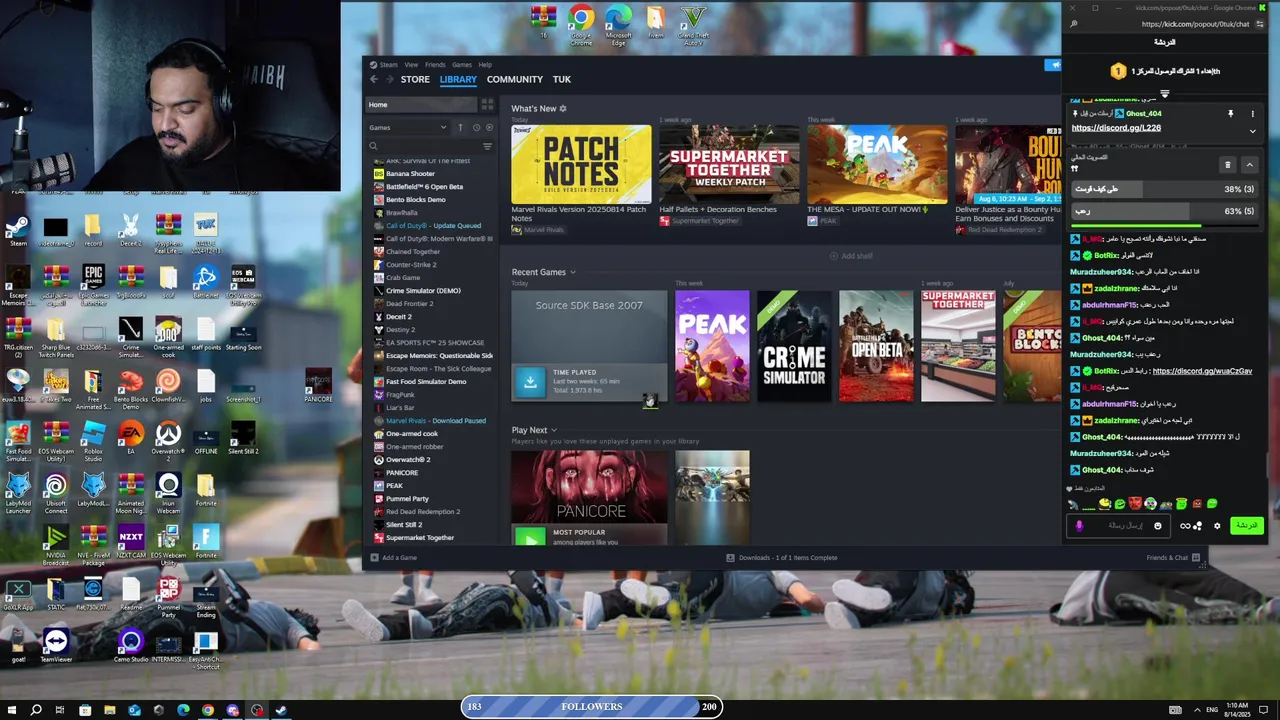Screen dimensions: 1280x720
Task: Open Downloads status at bottom of Steam
Action: (x=782, y=557)
